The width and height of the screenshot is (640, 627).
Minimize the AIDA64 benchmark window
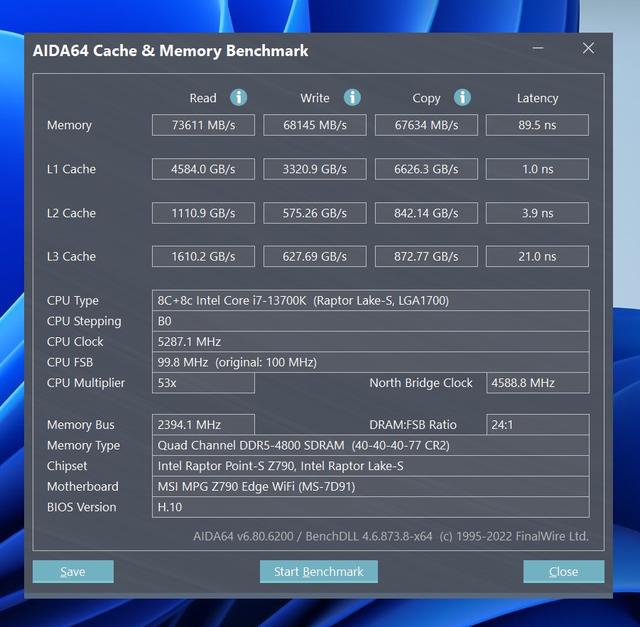click(538, 48)
